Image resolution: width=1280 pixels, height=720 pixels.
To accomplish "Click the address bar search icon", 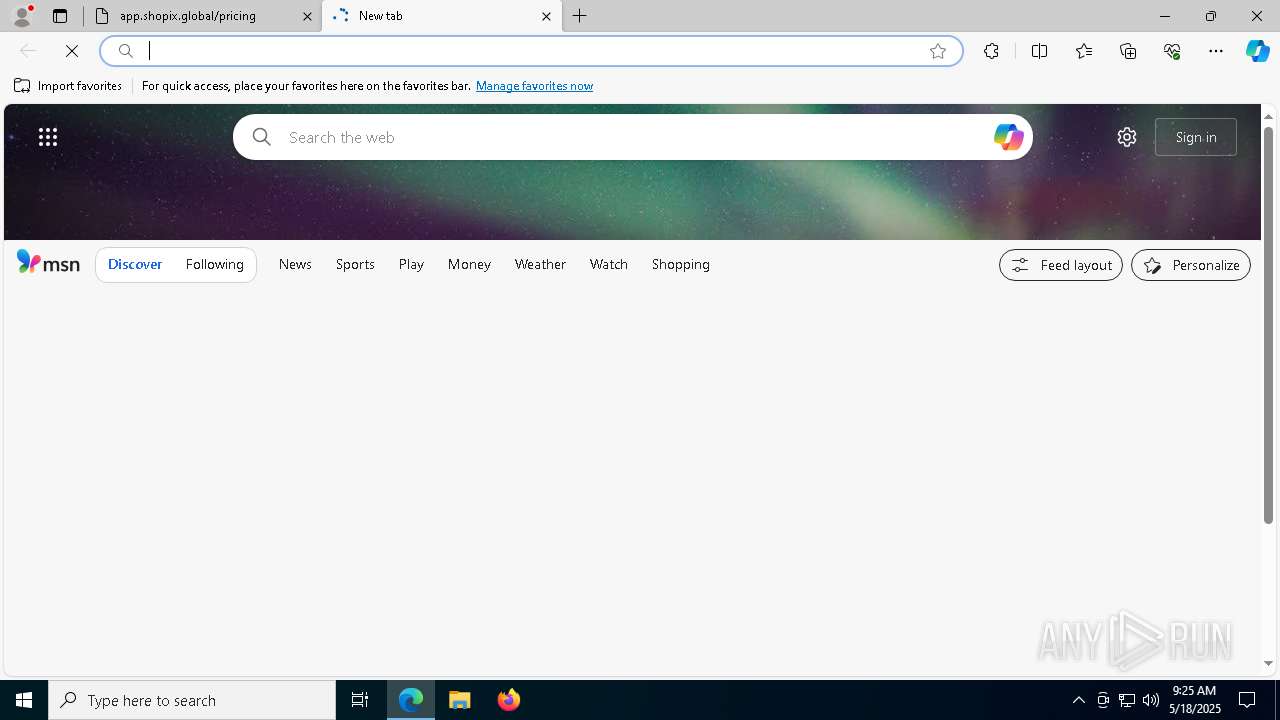I will (x=126, y=51).
